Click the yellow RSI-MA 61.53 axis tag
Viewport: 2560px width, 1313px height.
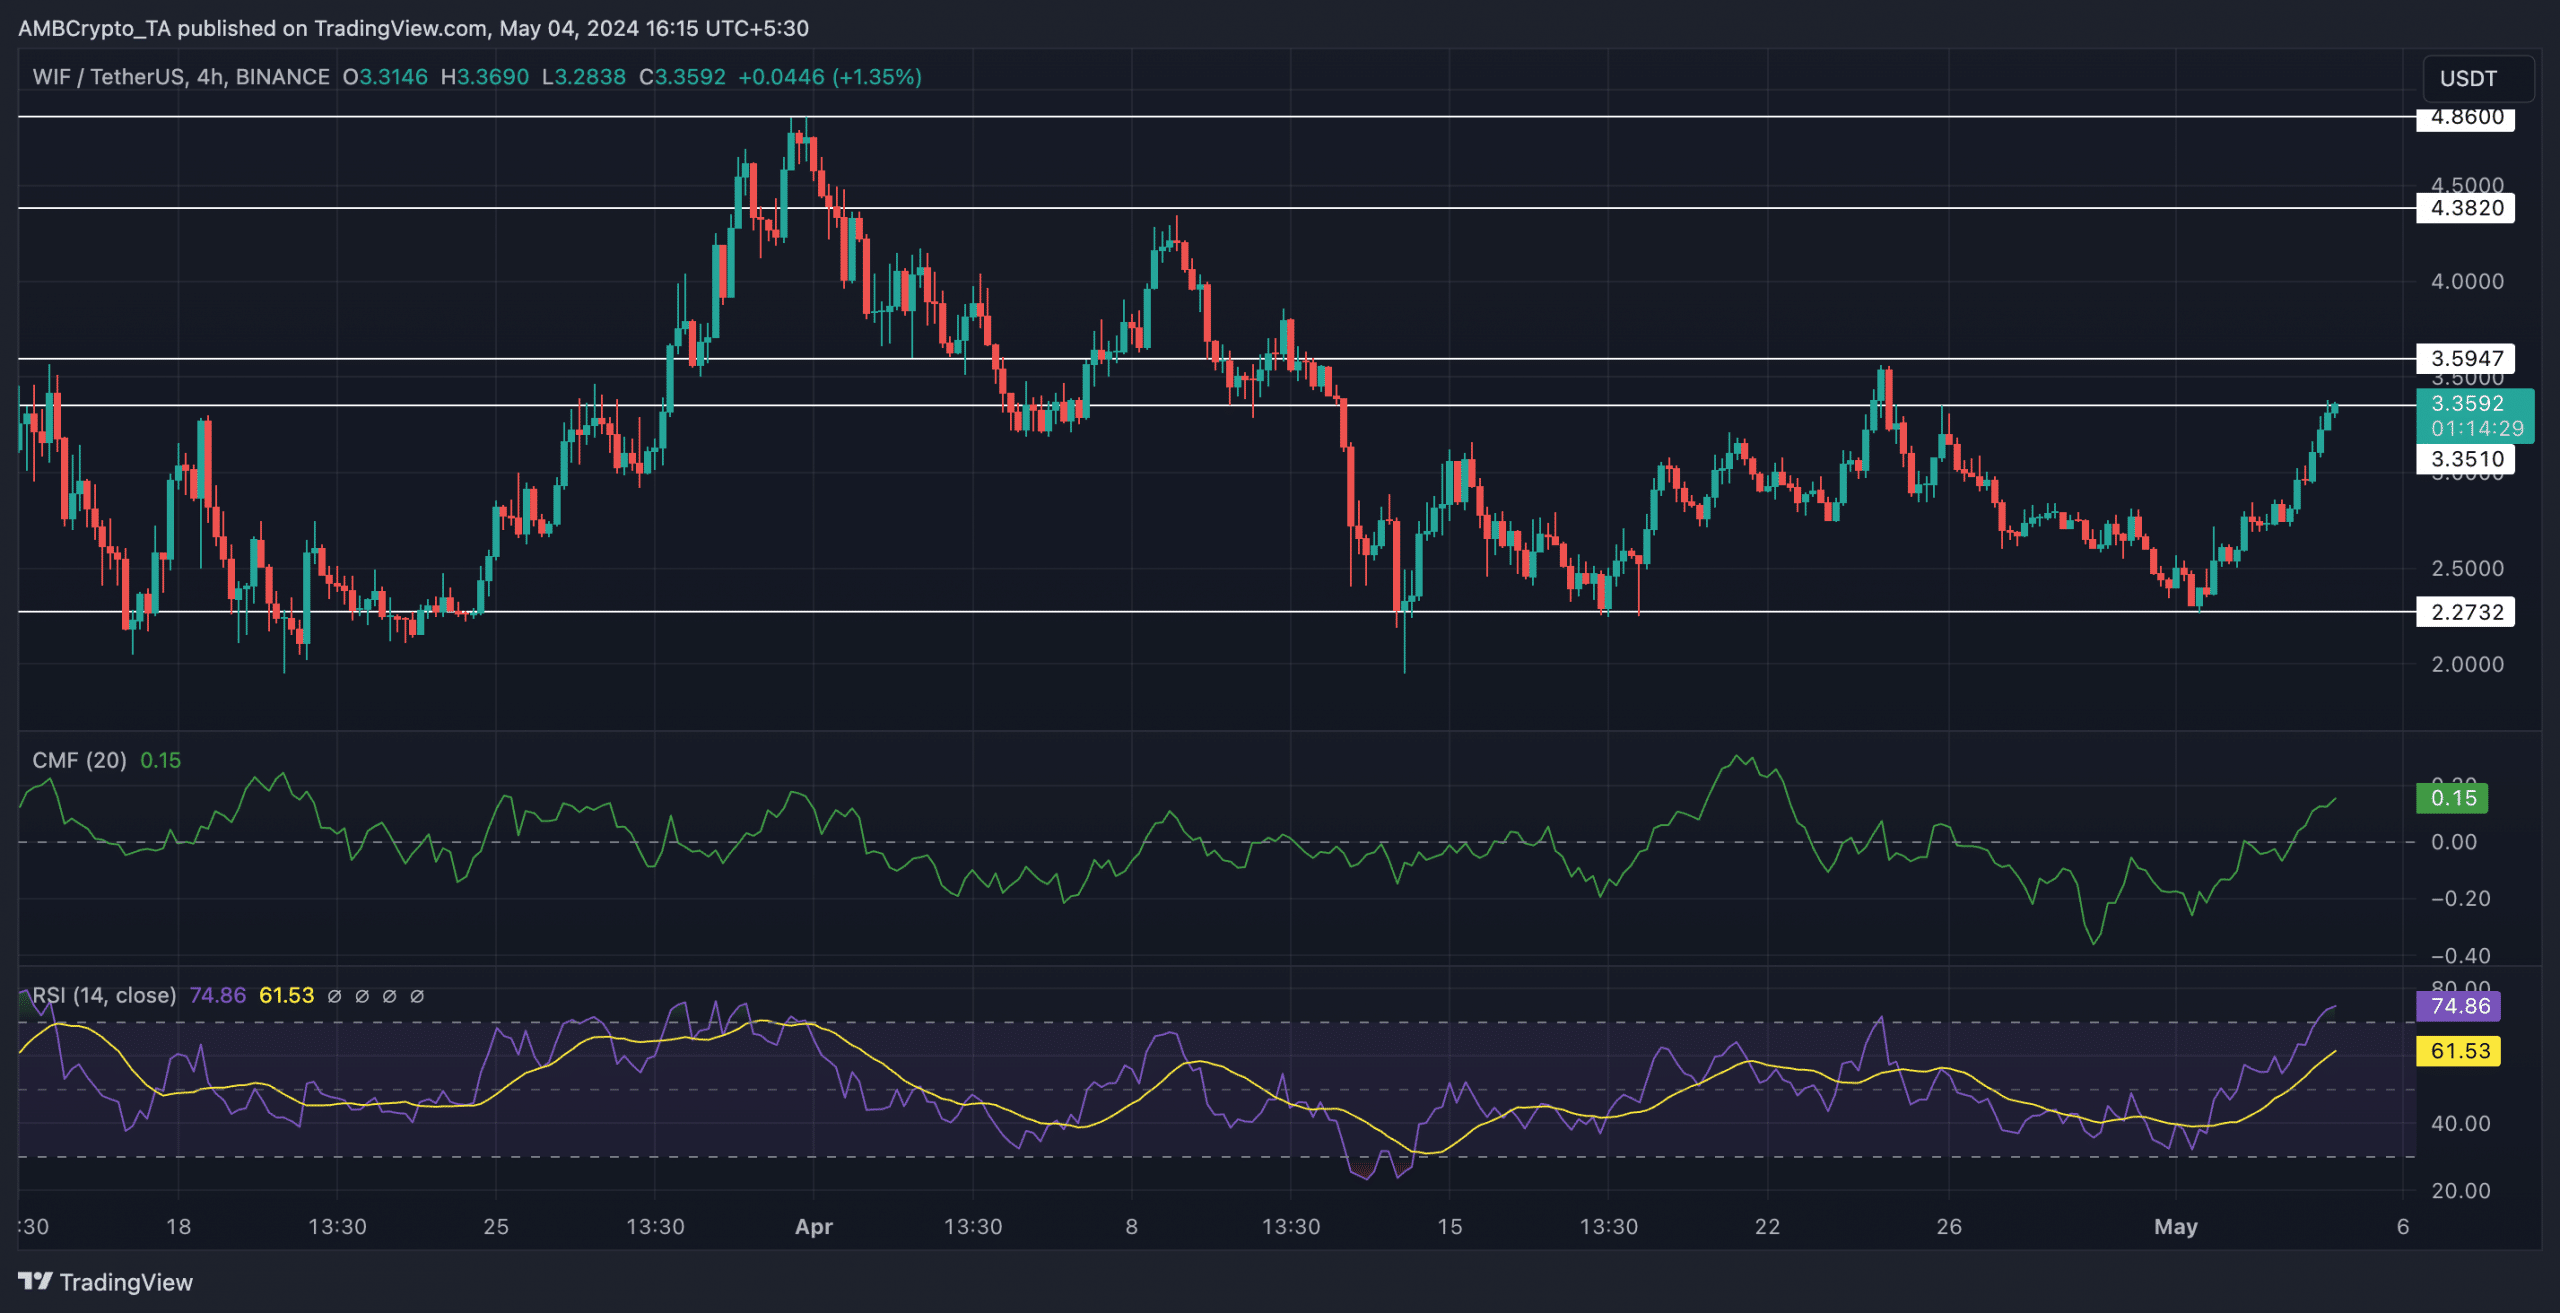pyautogui.click(x=2458, y=1051)
